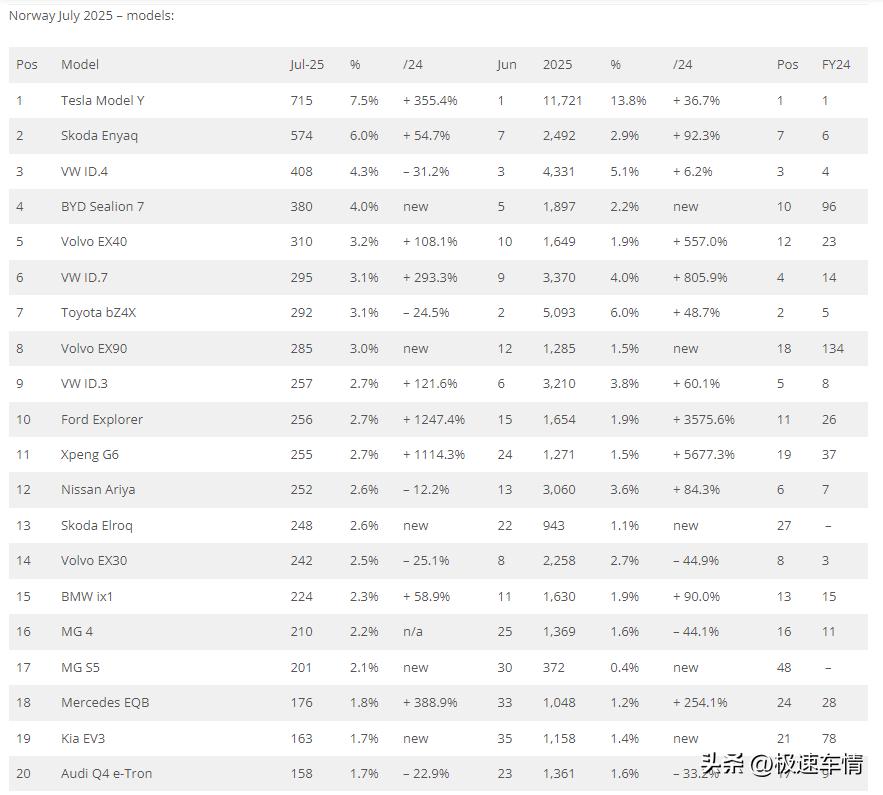Click the Model column header
Screen dimensions: 883x795
tap(80, 65)
